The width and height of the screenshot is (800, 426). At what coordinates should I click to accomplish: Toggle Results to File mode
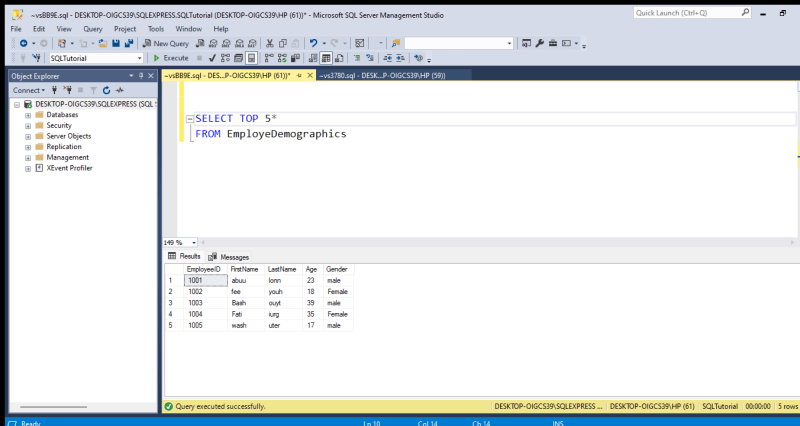tap(339, 58)
